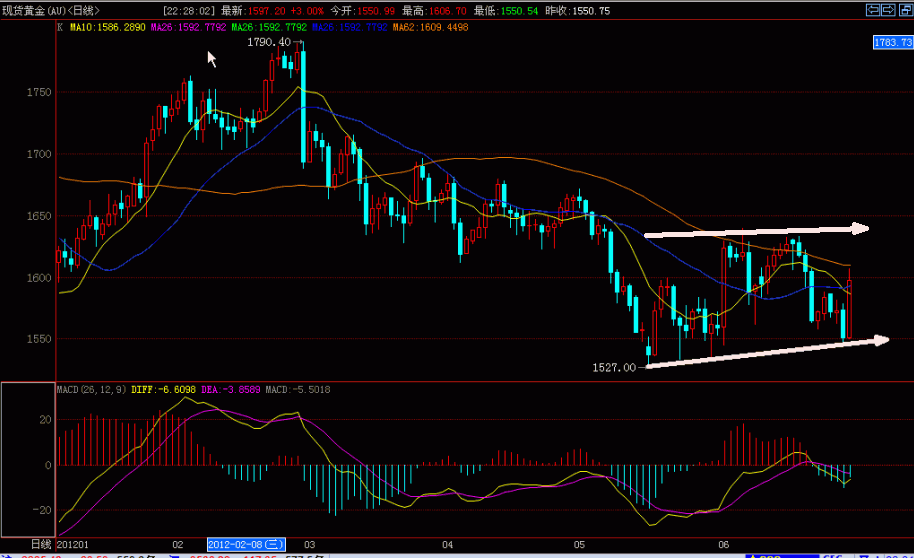Click the 最低:1550.54 low value

tap(506, 10)
